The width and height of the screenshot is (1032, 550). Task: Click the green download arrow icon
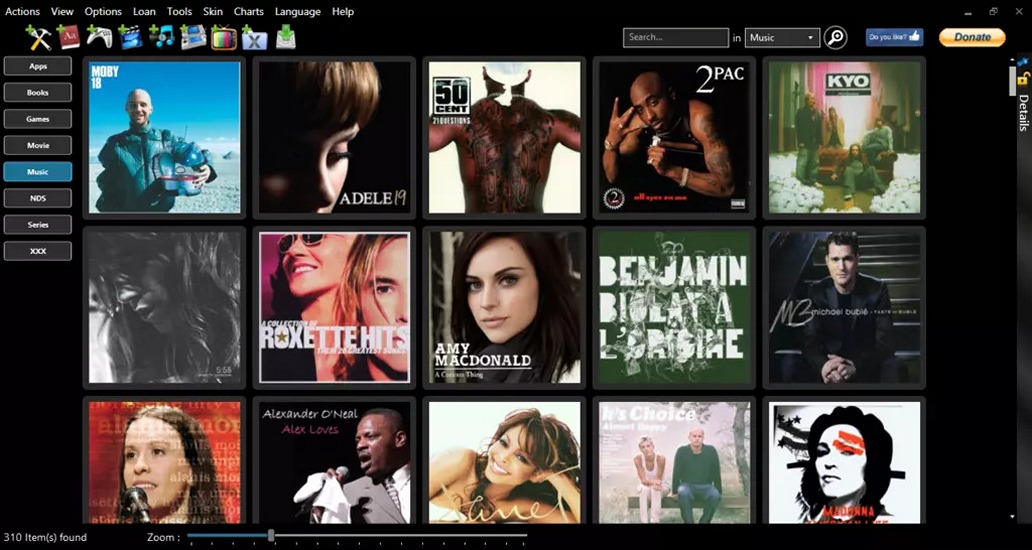(286, 37)
